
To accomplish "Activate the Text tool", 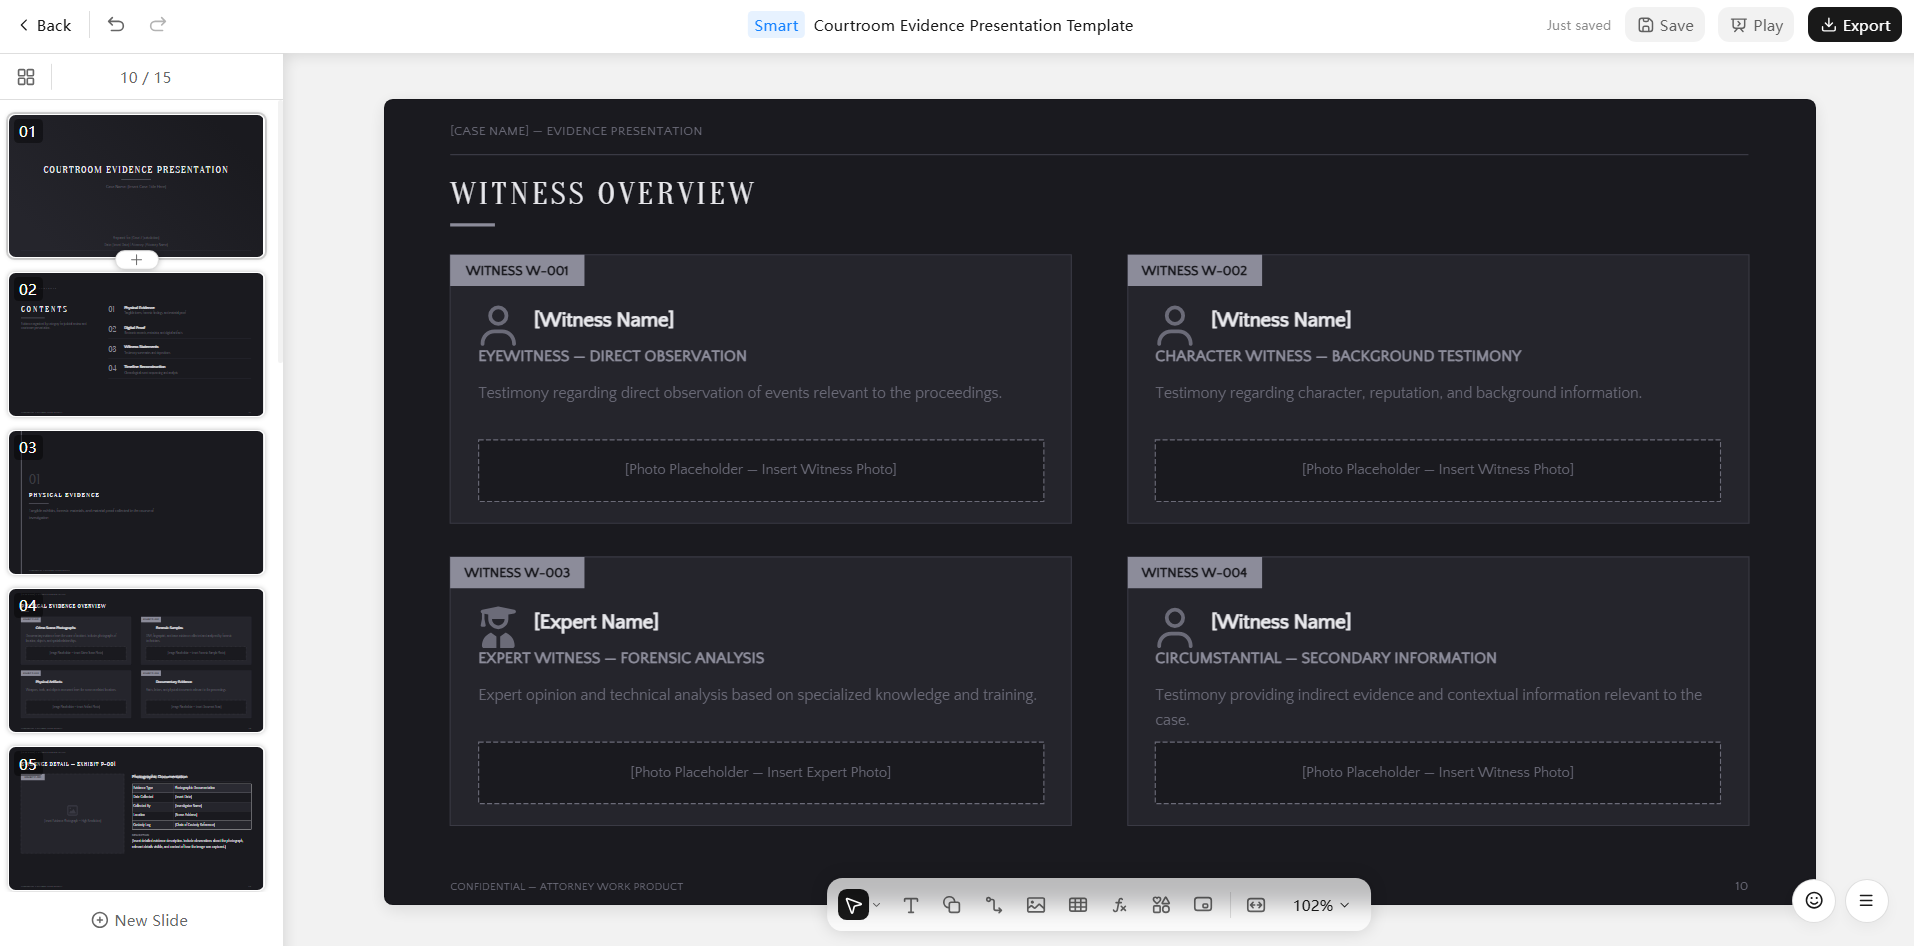I will point(911,905).
